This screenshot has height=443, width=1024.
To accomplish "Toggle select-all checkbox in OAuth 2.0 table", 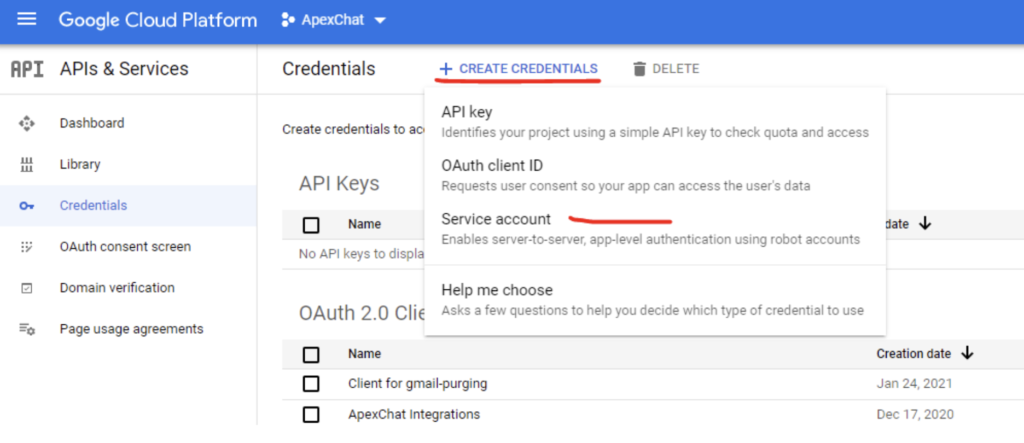I will tap(312, 355).
